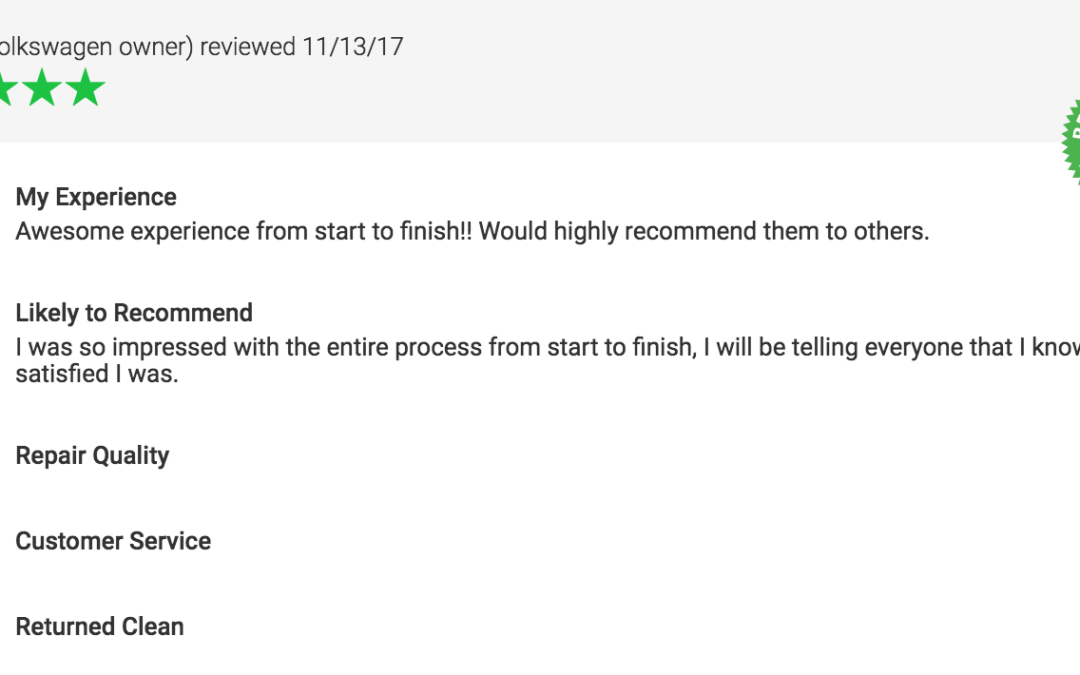Click the Repair Quality heading
The width and height of the screenshot is (1080, 675).
pos(92,456)
